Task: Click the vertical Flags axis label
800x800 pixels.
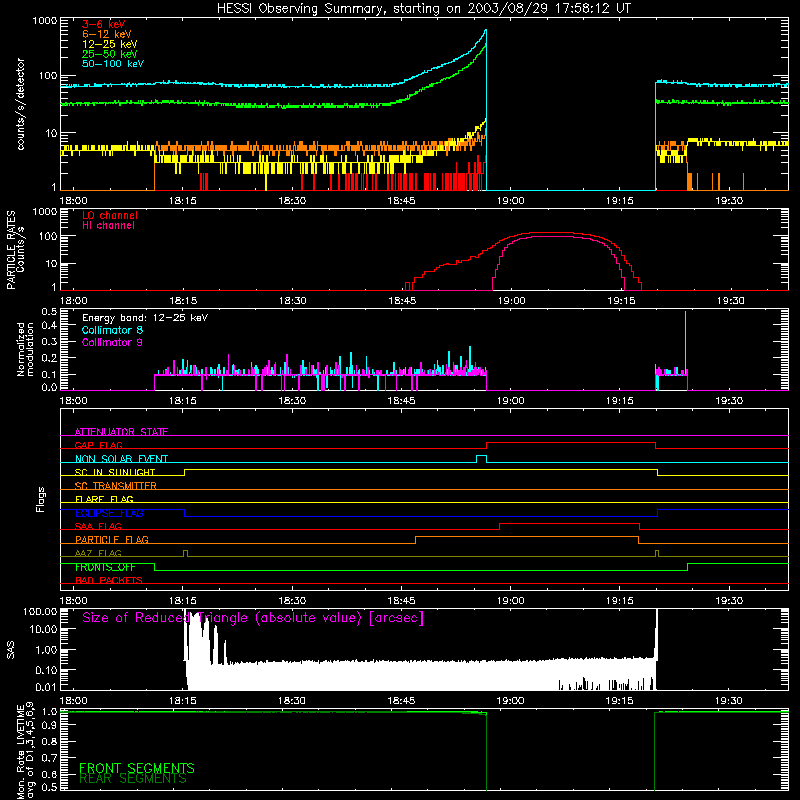Action: coord(41,499)
